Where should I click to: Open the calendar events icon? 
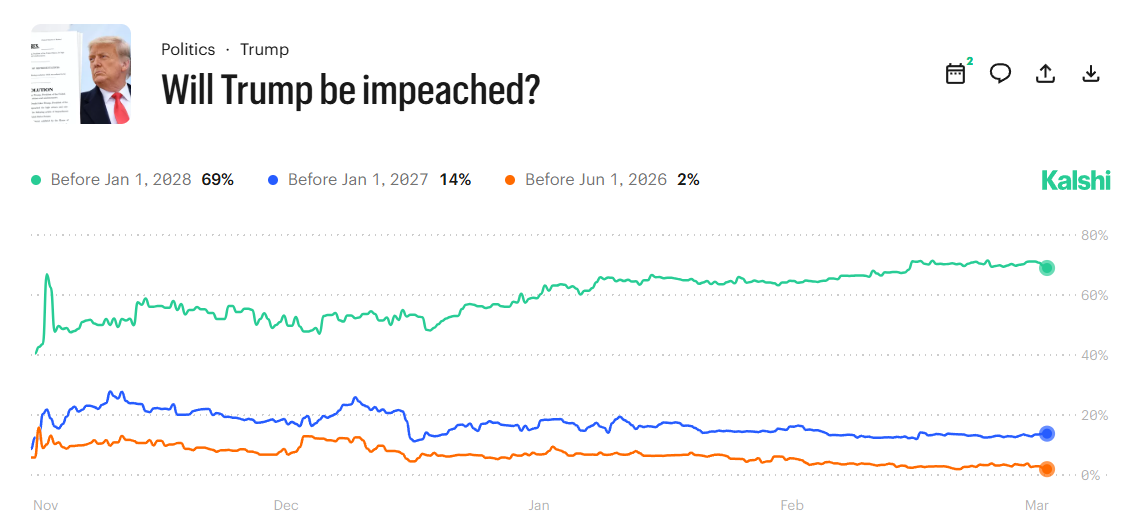click(x=955, y=74)
